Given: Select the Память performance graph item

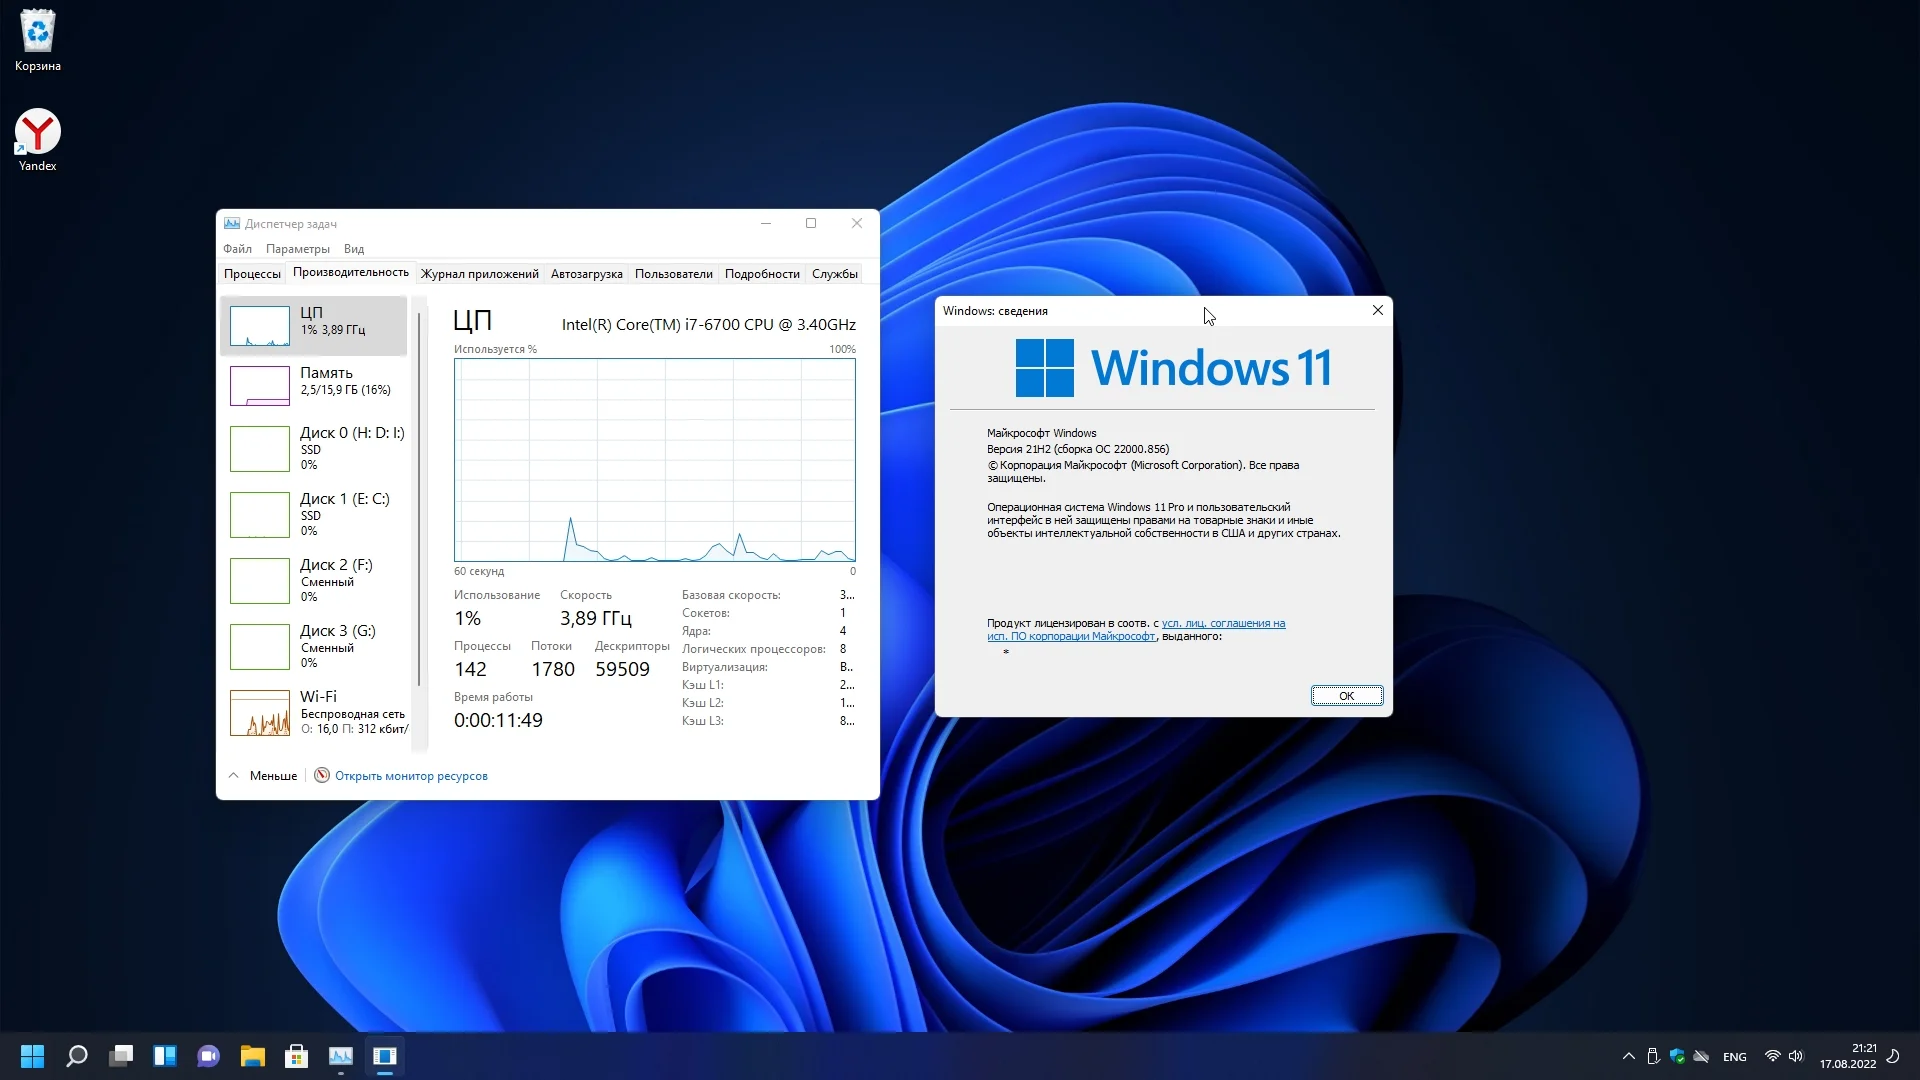Looking at the screenshot, I should click(314, 385).
